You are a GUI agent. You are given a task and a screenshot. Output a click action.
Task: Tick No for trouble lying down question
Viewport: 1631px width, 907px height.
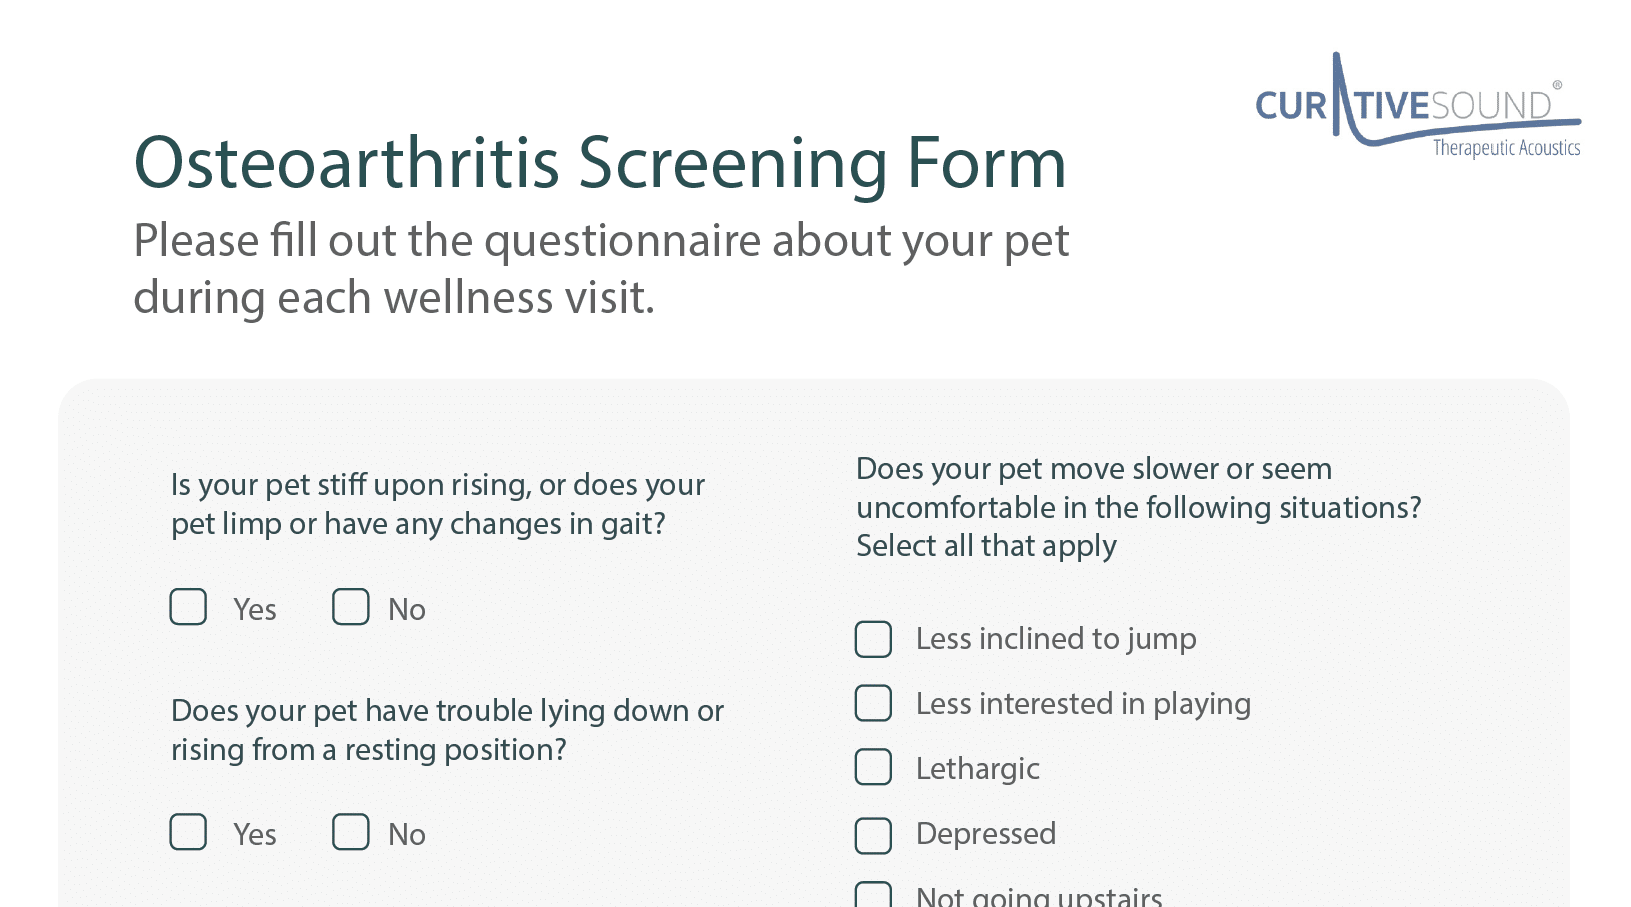coord(351,832)
